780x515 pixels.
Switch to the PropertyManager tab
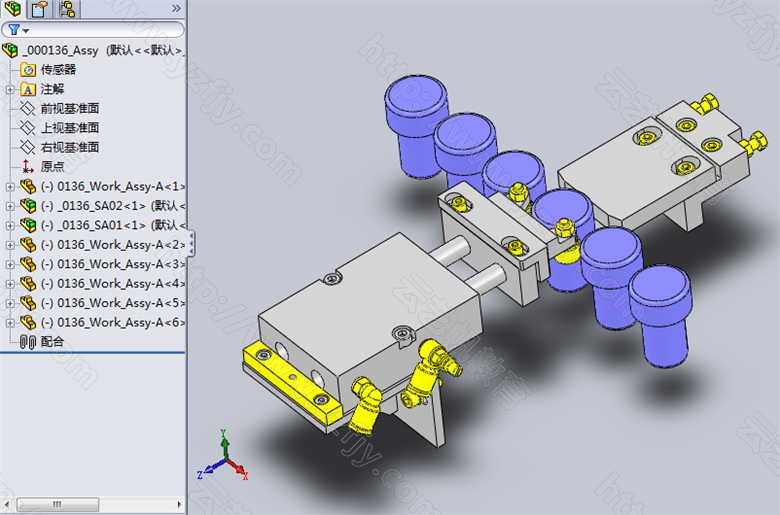pyautogui.click(x=39, y=9)
